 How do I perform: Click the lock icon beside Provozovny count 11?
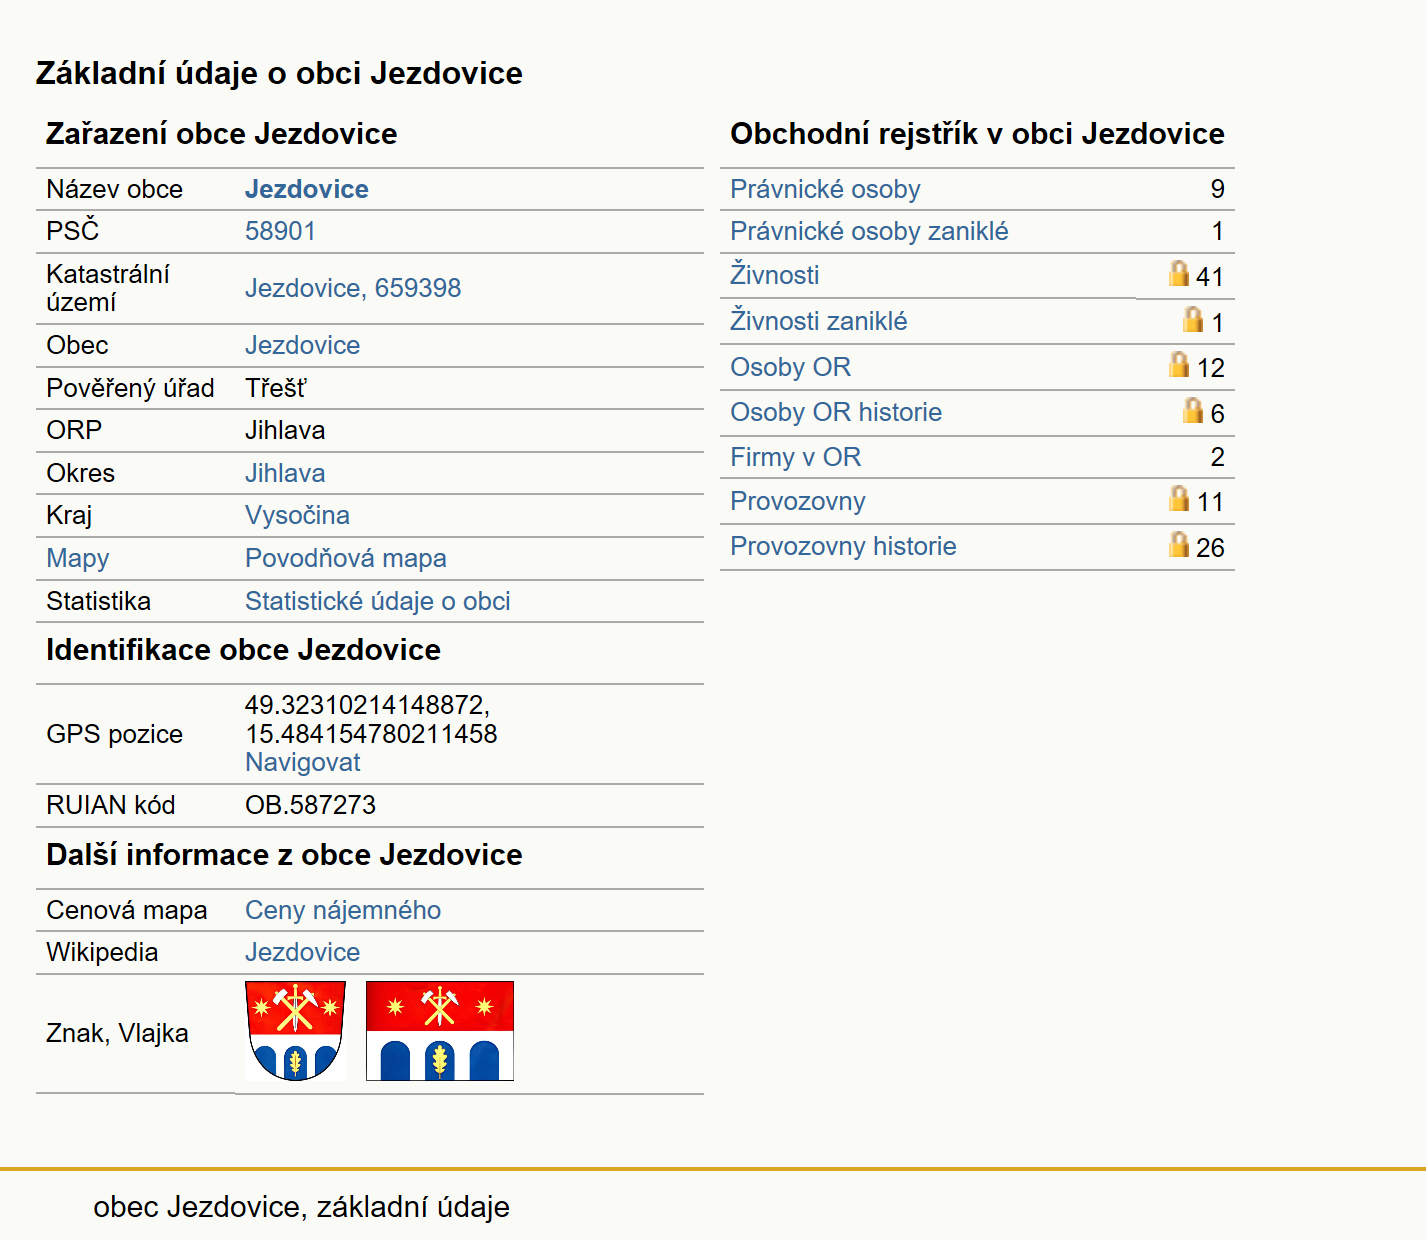tap(1179, 498)
